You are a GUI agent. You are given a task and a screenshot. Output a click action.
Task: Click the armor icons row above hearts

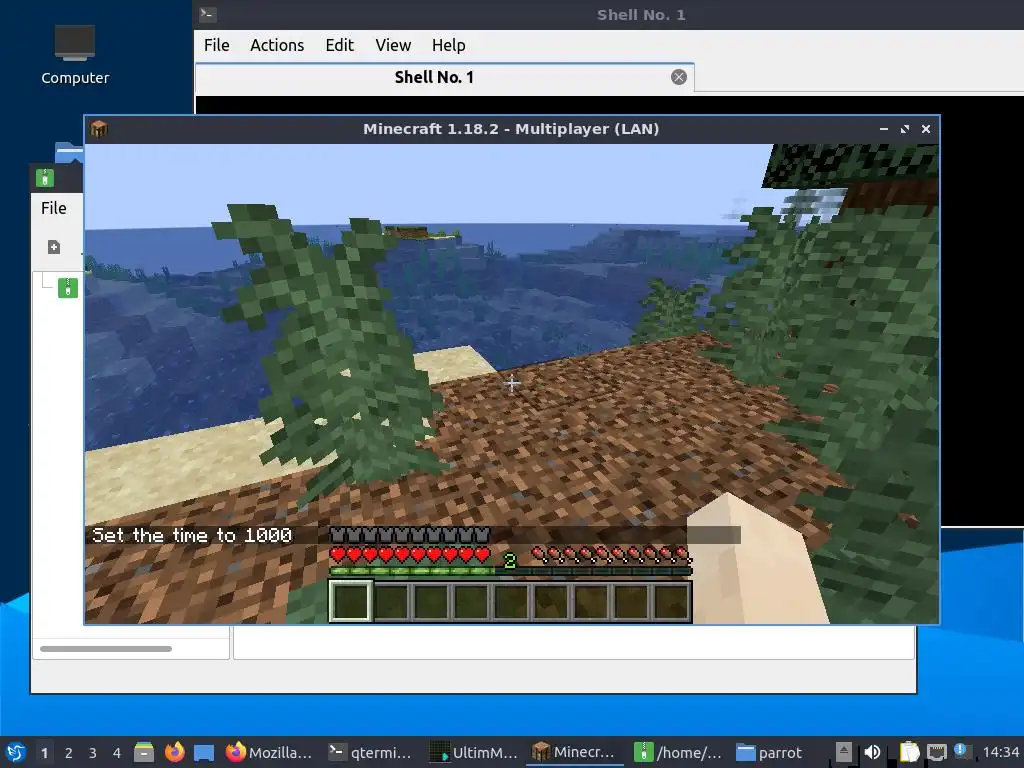409,535
